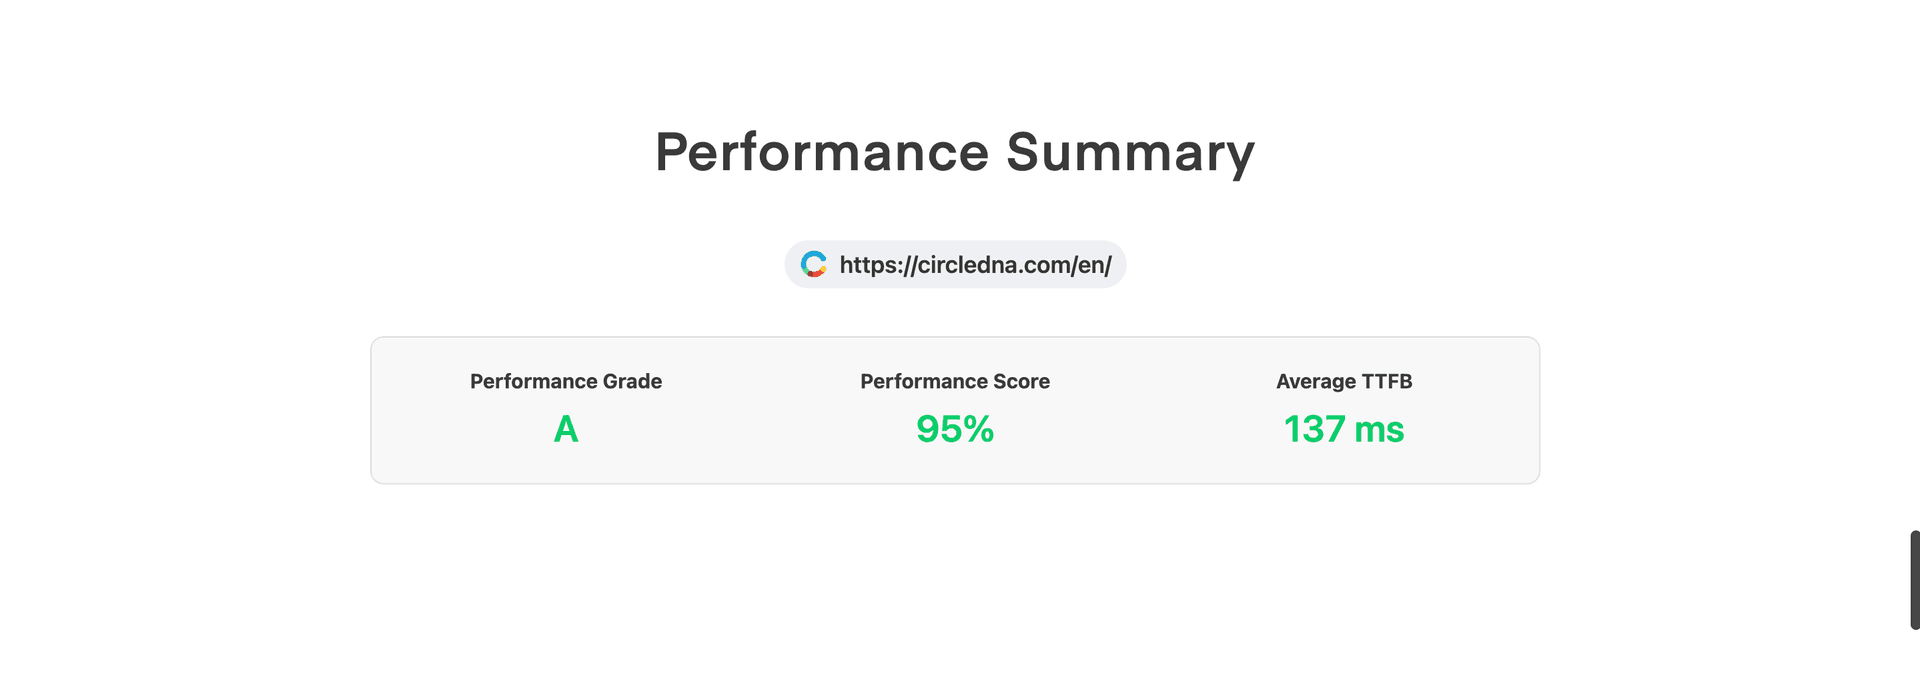This screenshot has width=1920, height=690.
Task: Click the word Average in TTFB label
Action: point(1316,381)
